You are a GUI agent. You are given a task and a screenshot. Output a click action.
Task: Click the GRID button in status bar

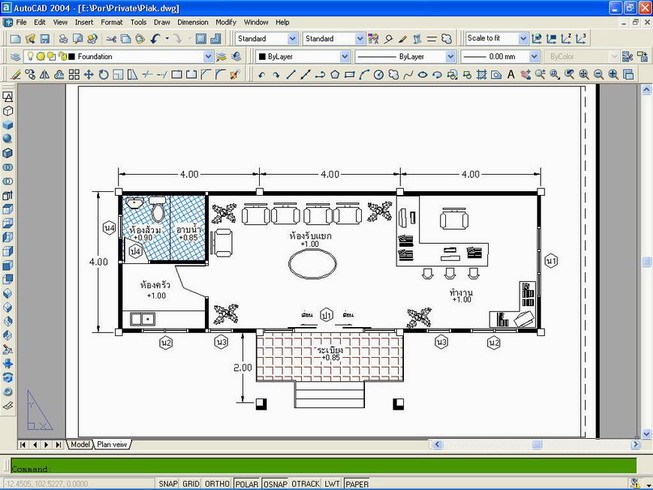[193, 484]
